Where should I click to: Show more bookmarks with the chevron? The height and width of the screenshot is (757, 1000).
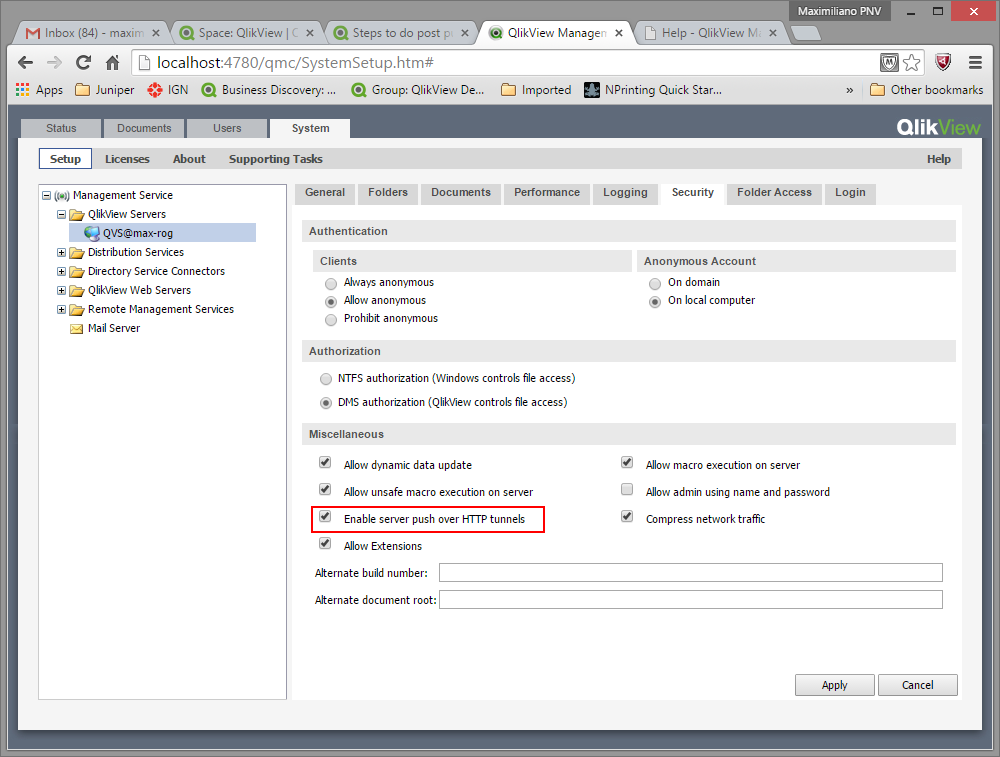[x=849, y=91]
